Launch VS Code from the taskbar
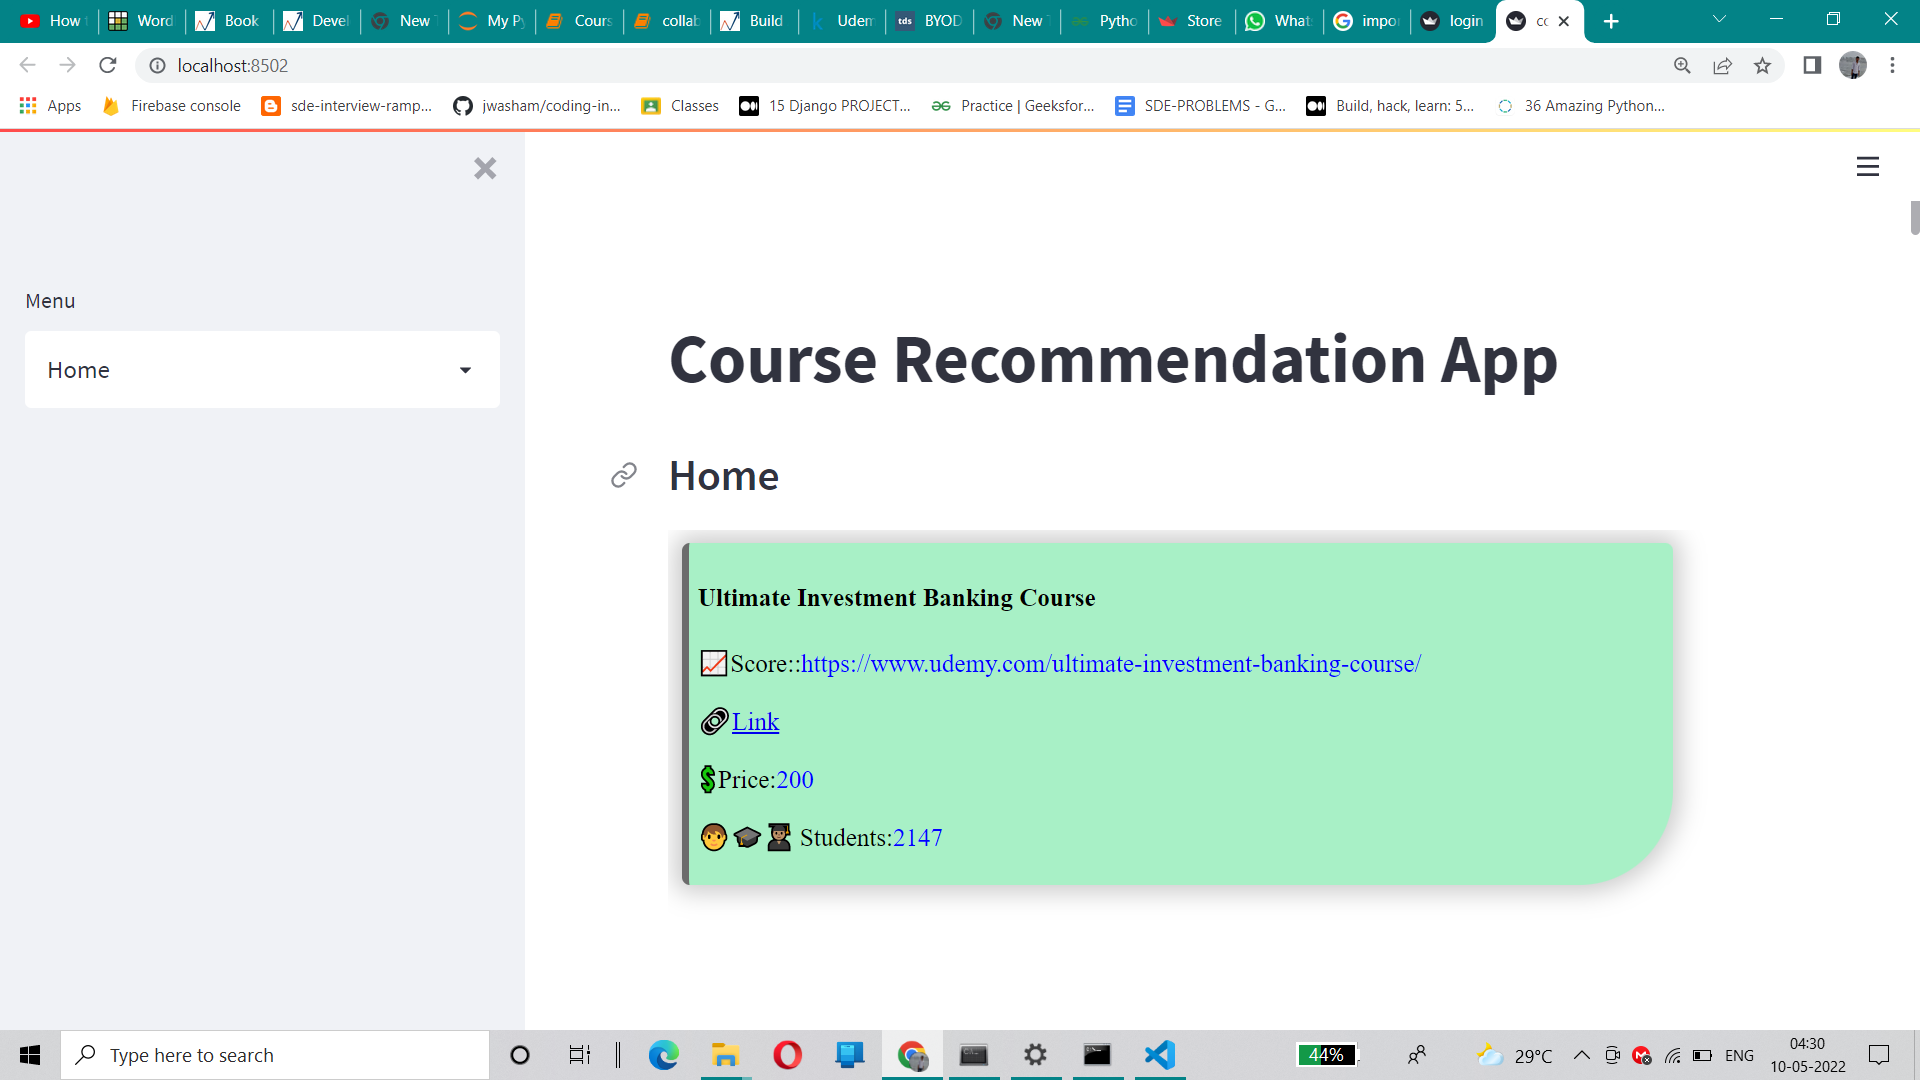This screenshot has height=1080, width=1920. pyautogui.click(x=1159, y=1055)
